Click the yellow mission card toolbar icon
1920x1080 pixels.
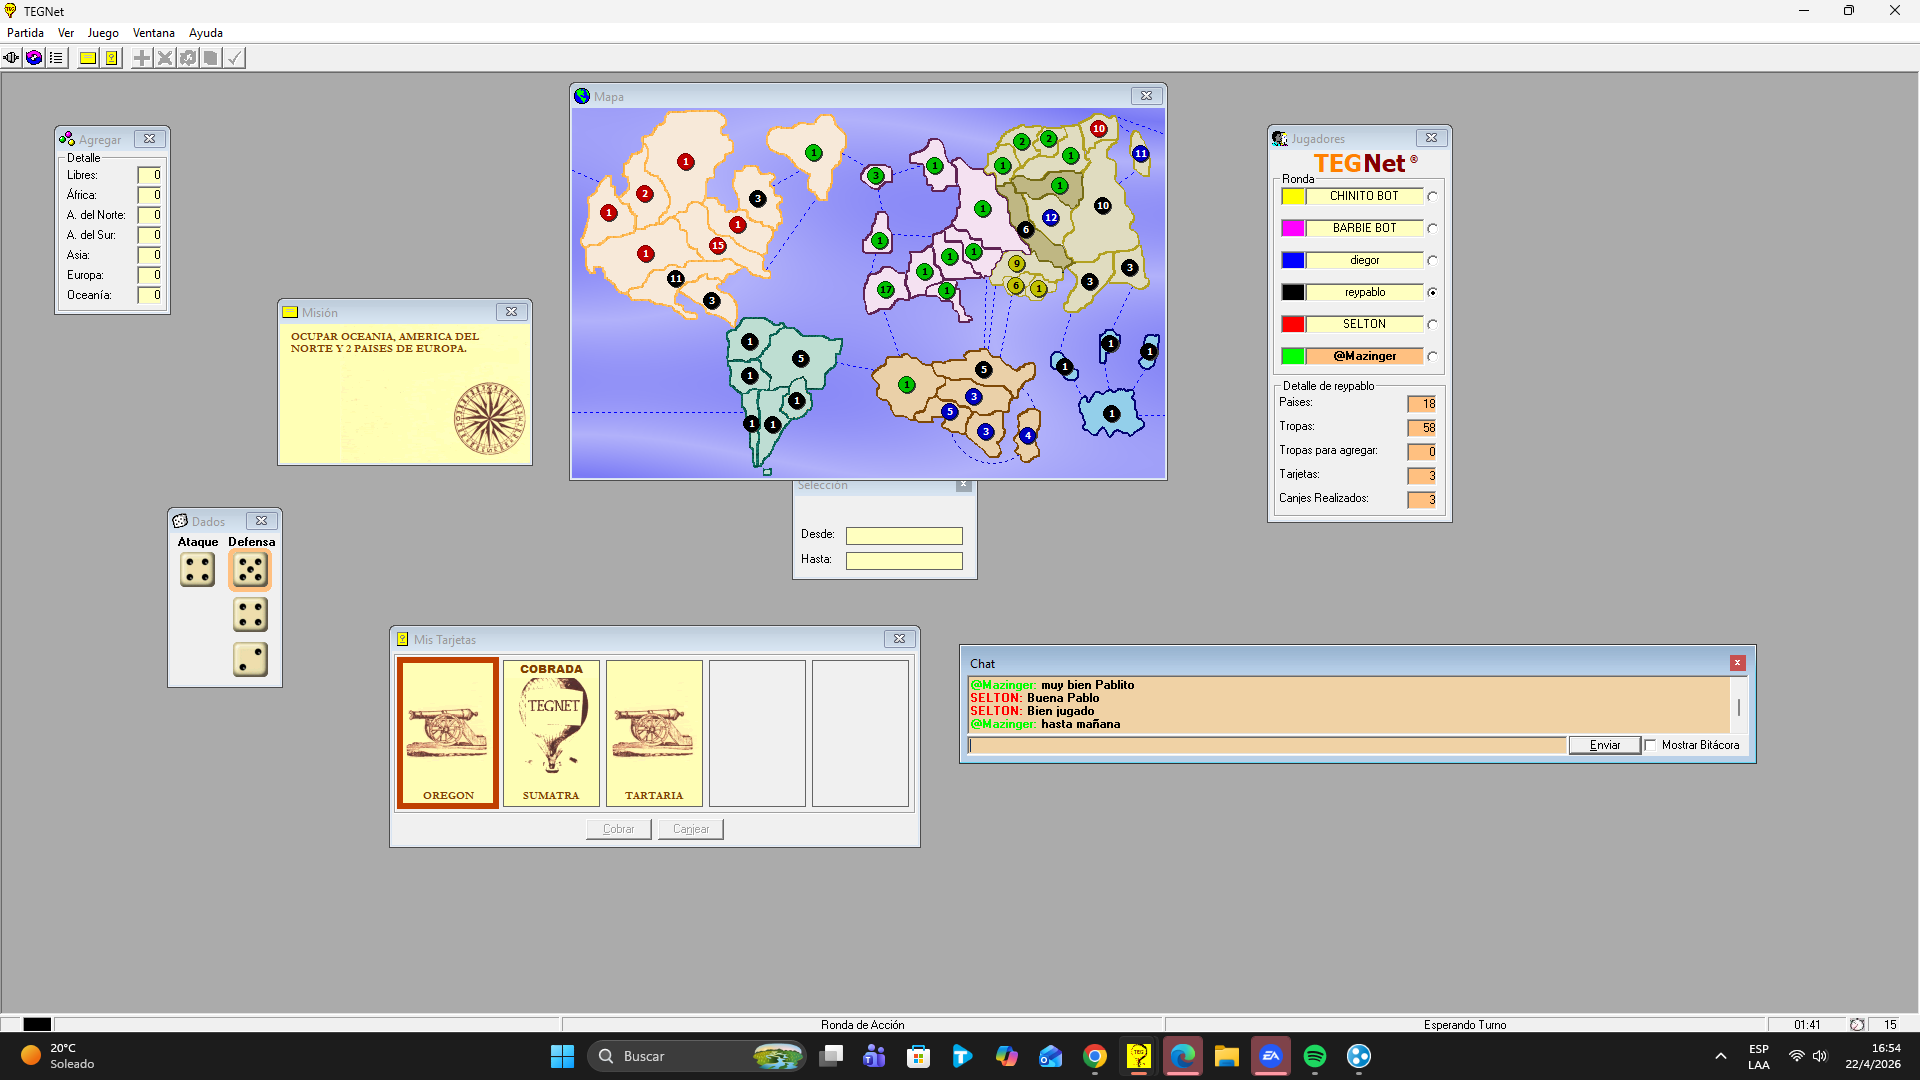click(x=88, y=58)
